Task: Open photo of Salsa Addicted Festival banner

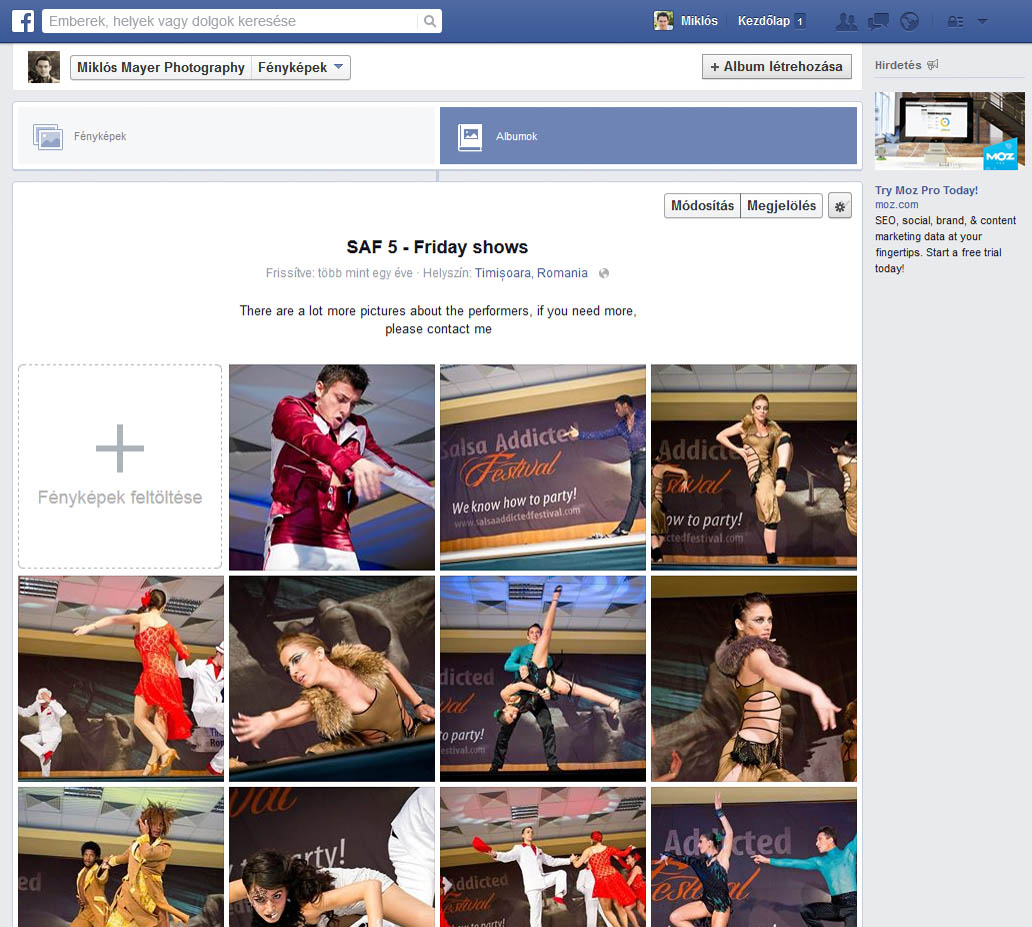Action: (x=543, y=467)
